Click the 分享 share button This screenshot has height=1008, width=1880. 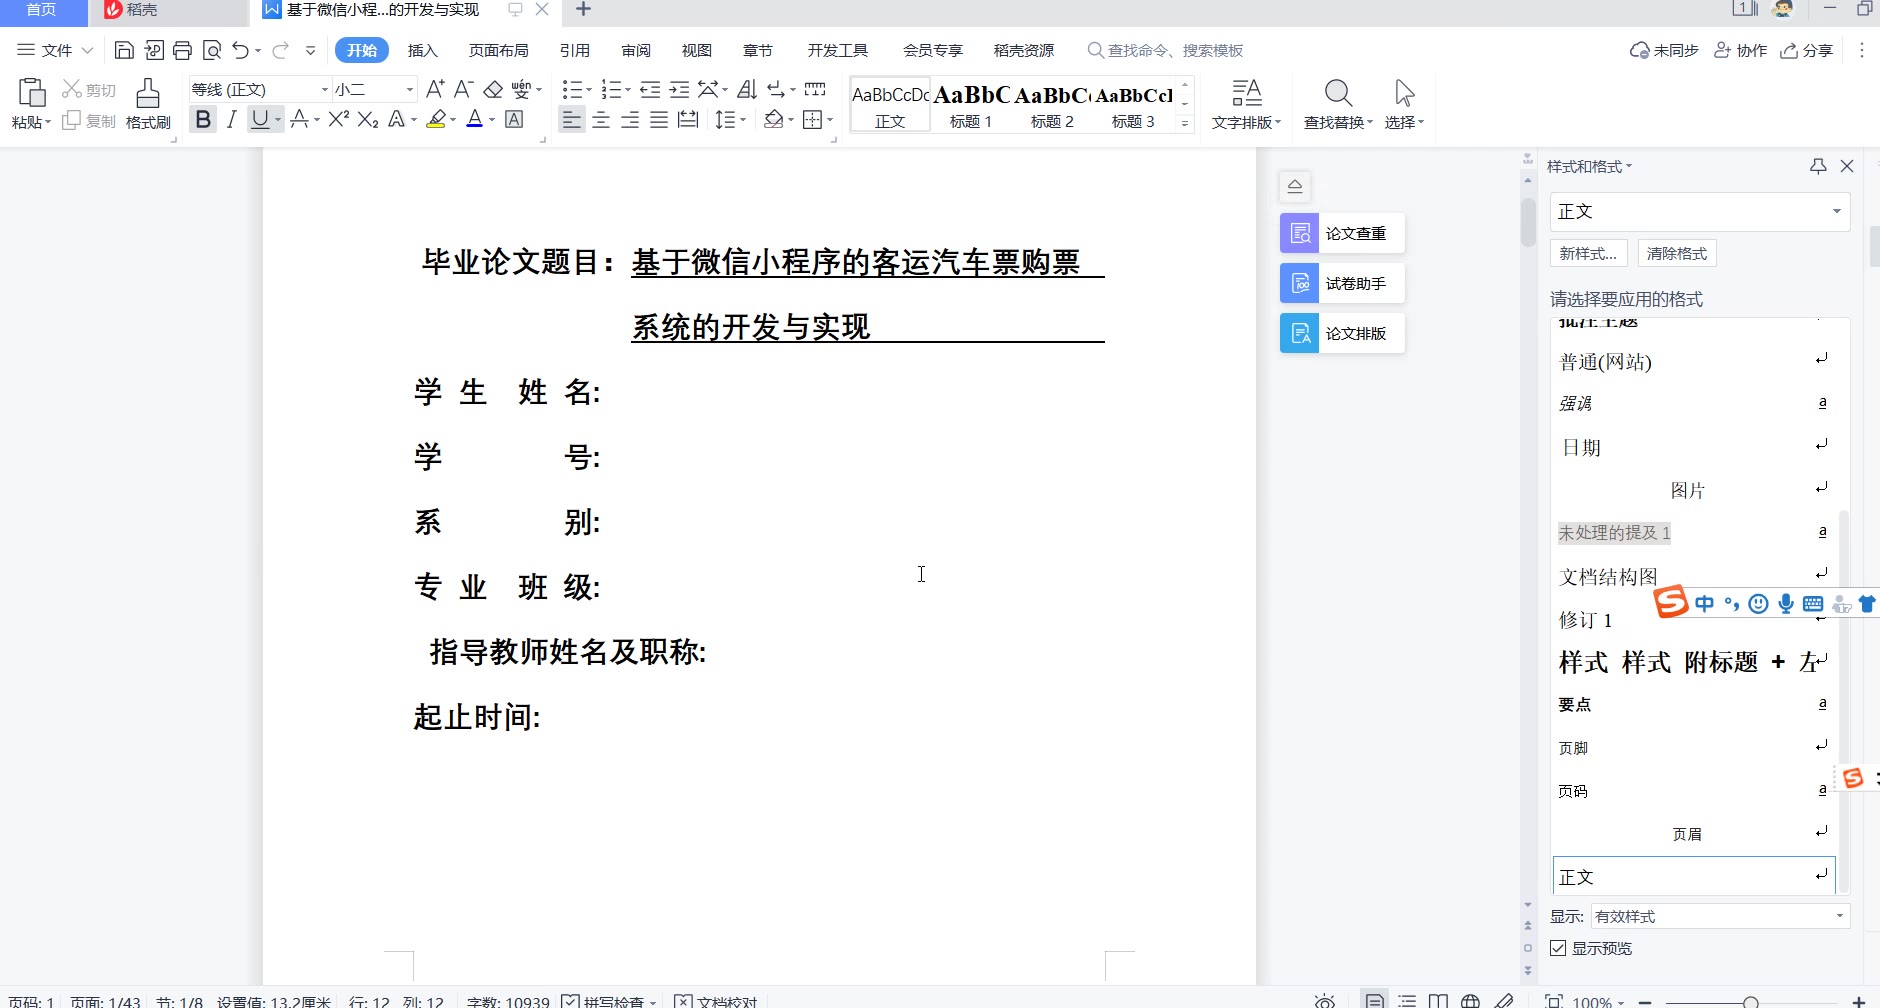[x=1806, y=50]
